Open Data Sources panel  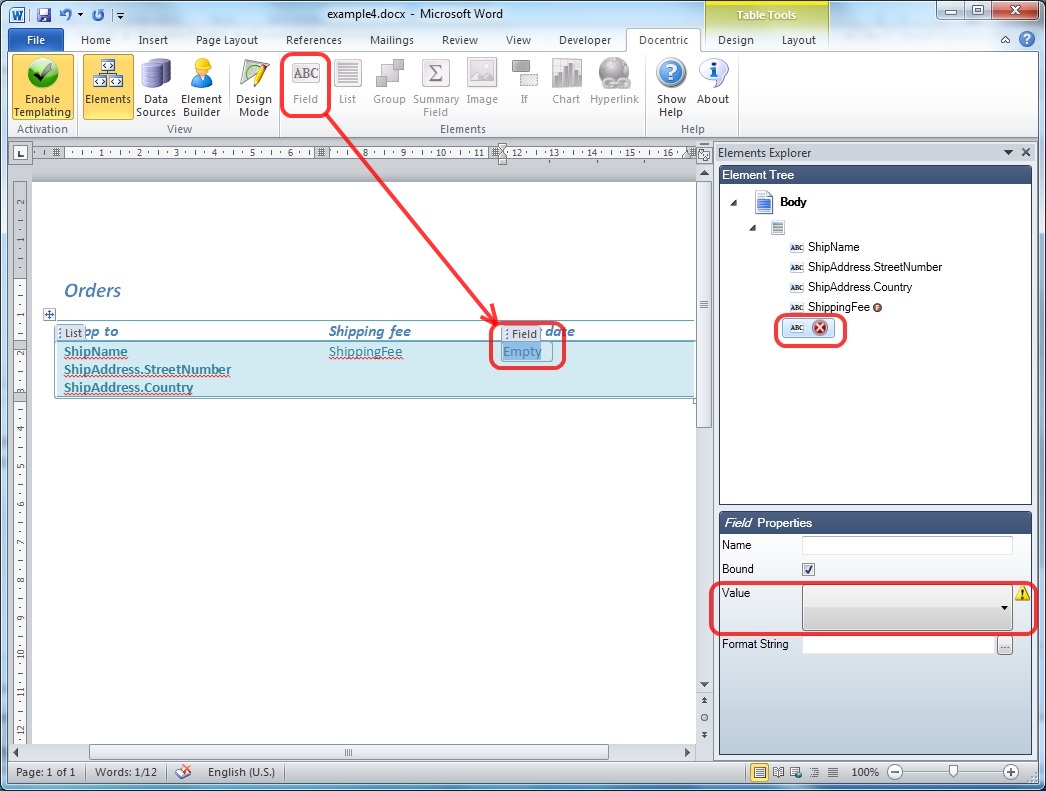click(x=155, y=87)
